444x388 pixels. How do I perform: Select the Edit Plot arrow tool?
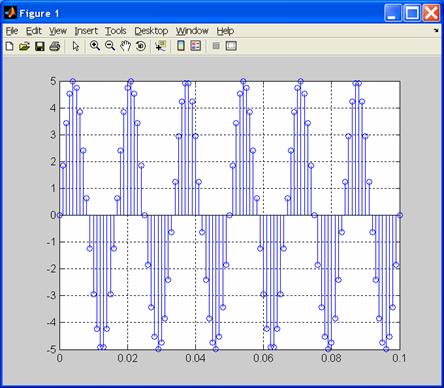[76, 46]
